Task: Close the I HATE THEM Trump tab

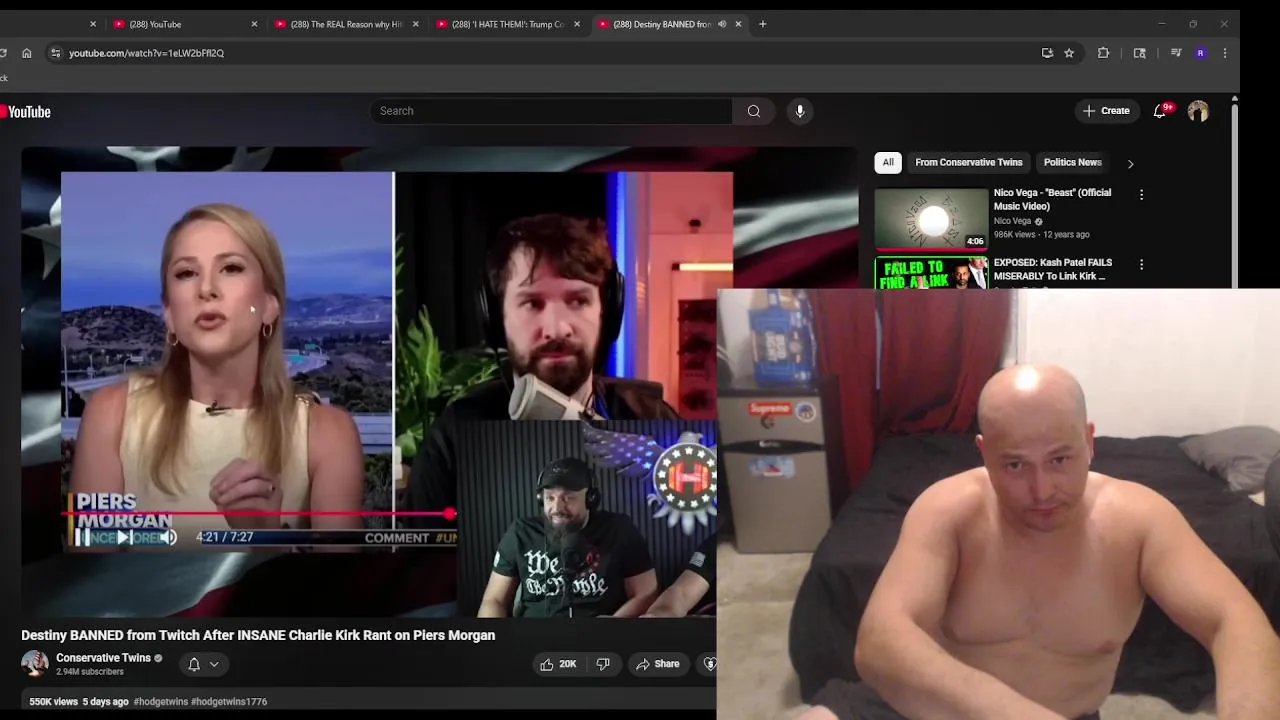Action: pyautogui.click(x=577, y=24)
